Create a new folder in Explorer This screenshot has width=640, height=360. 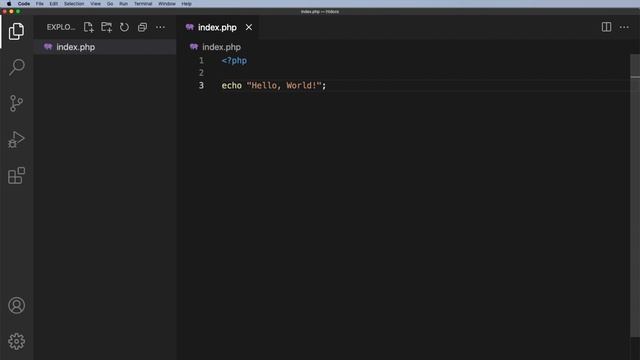coord(106,27)
